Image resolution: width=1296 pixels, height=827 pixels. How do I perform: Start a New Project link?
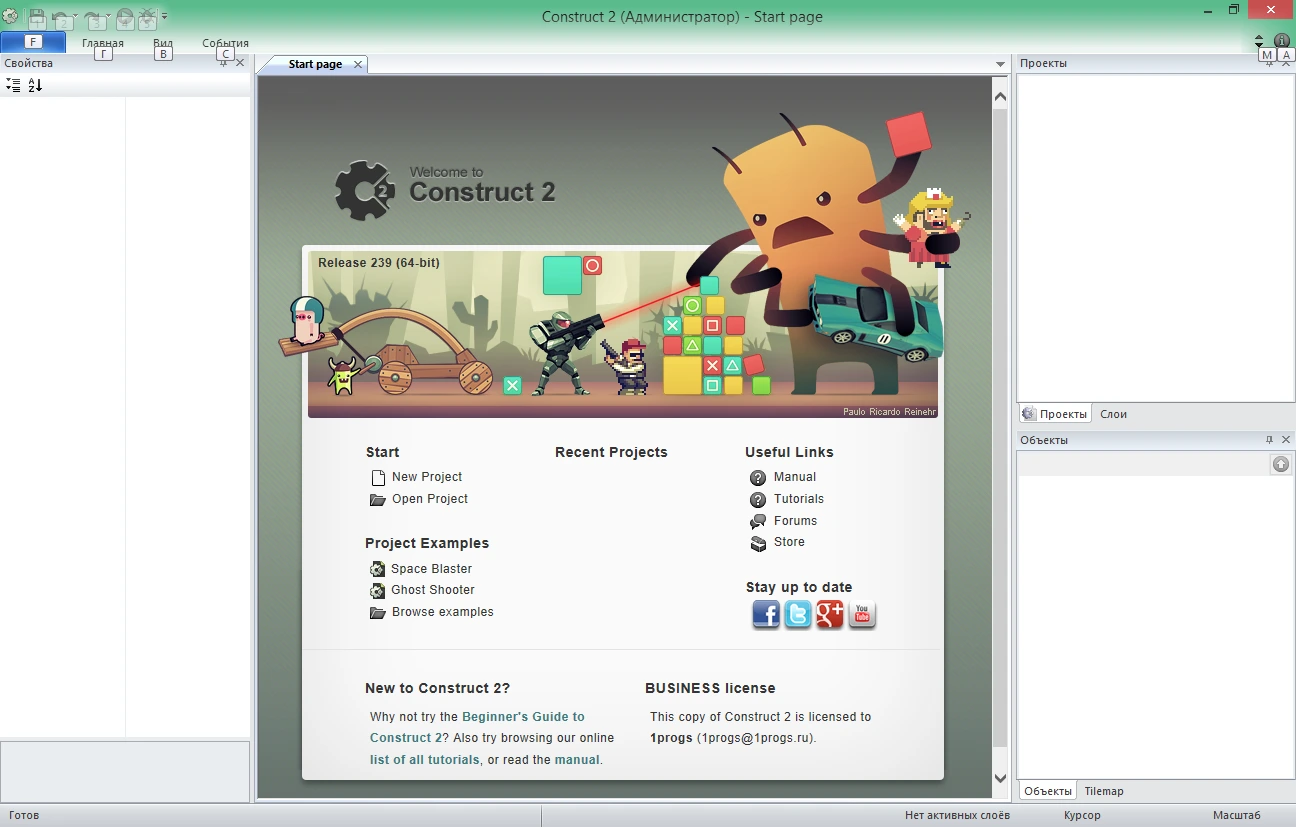coord(427,477)
